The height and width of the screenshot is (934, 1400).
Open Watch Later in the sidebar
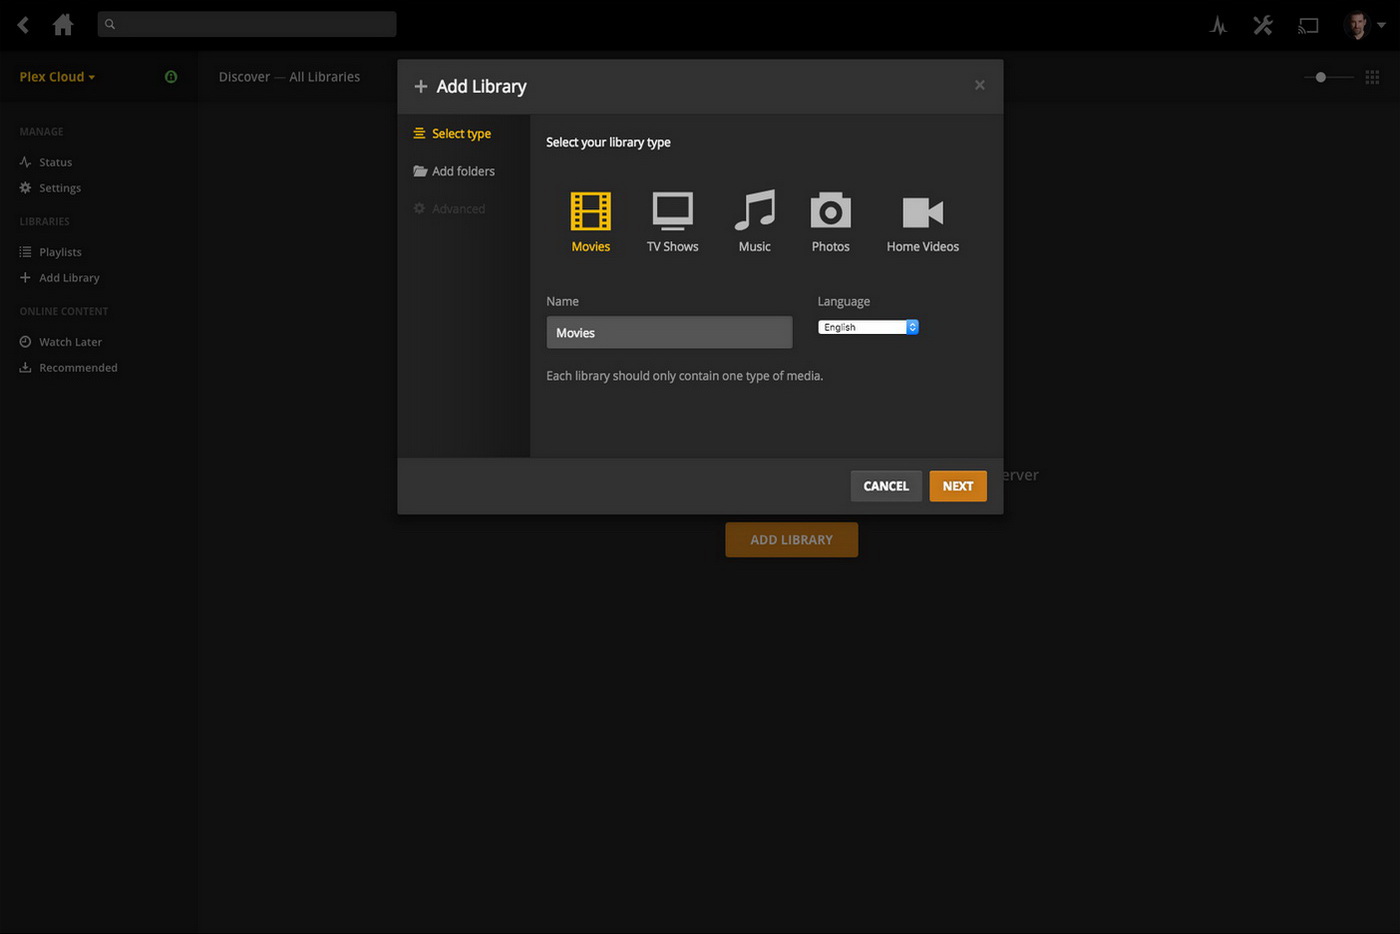[60, 342]
